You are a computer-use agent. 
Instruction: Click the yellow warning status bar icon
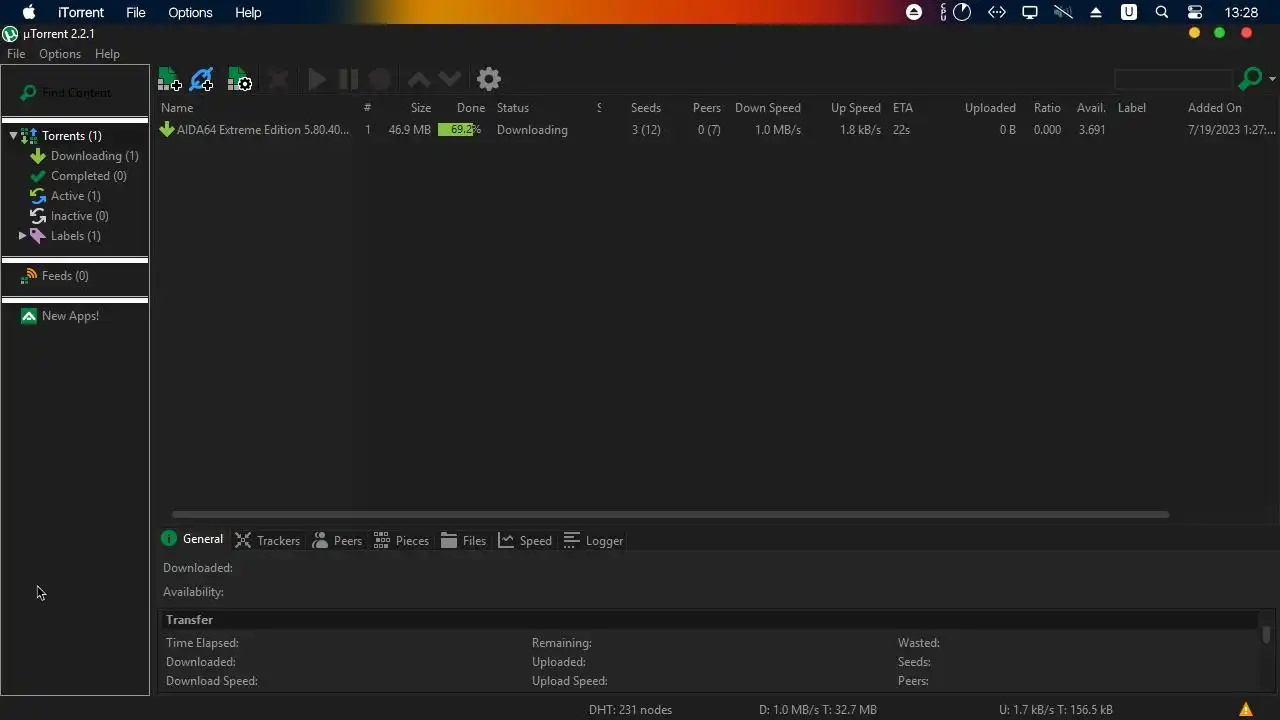point(1246,709)
